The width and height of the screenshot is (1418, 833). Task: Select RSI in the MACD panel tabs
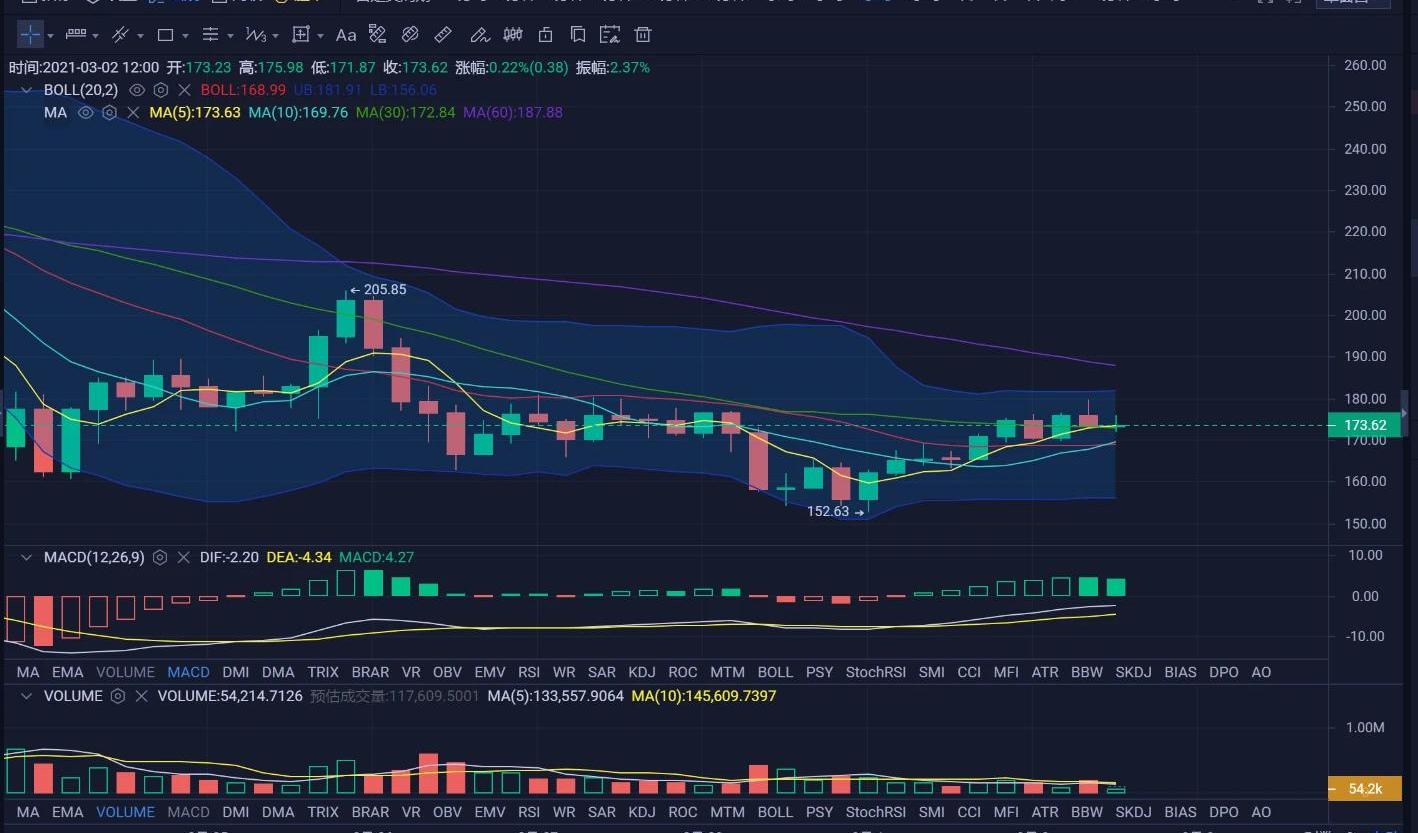tap(529, 672)
